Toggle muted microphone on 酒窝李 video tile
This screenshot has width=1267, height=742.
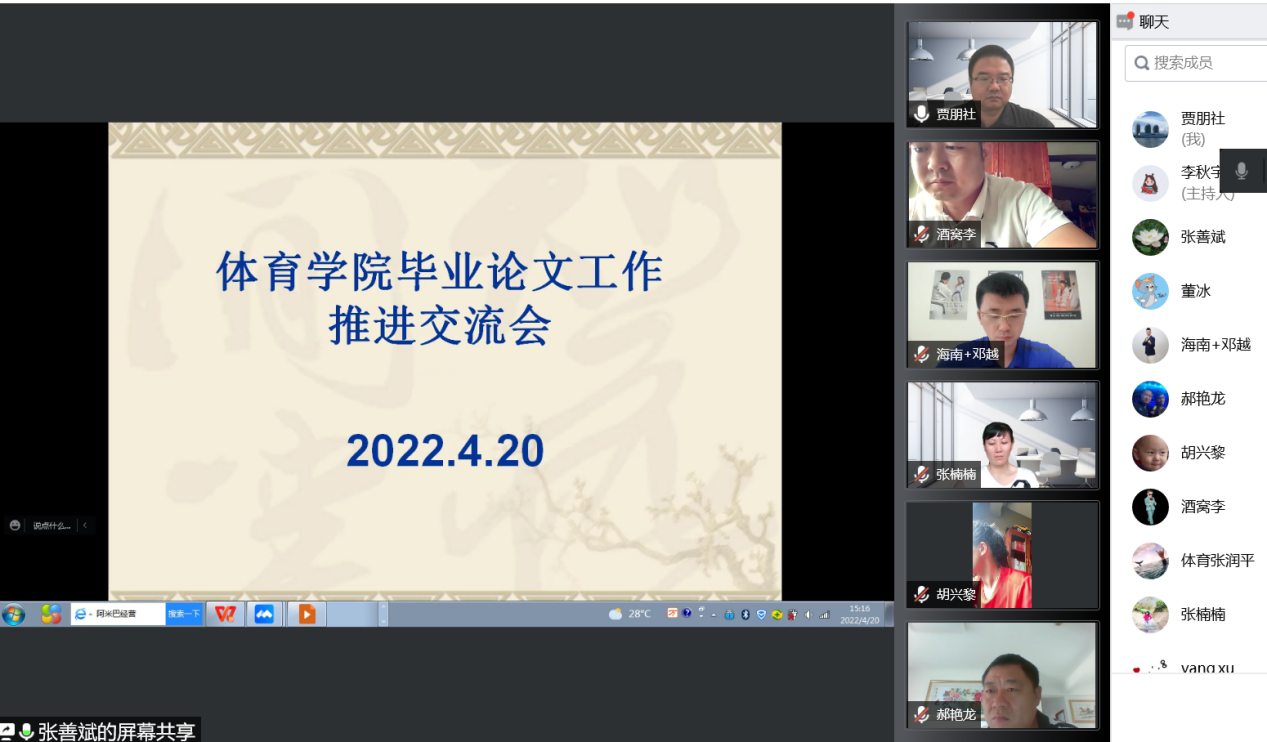[921, 234]
